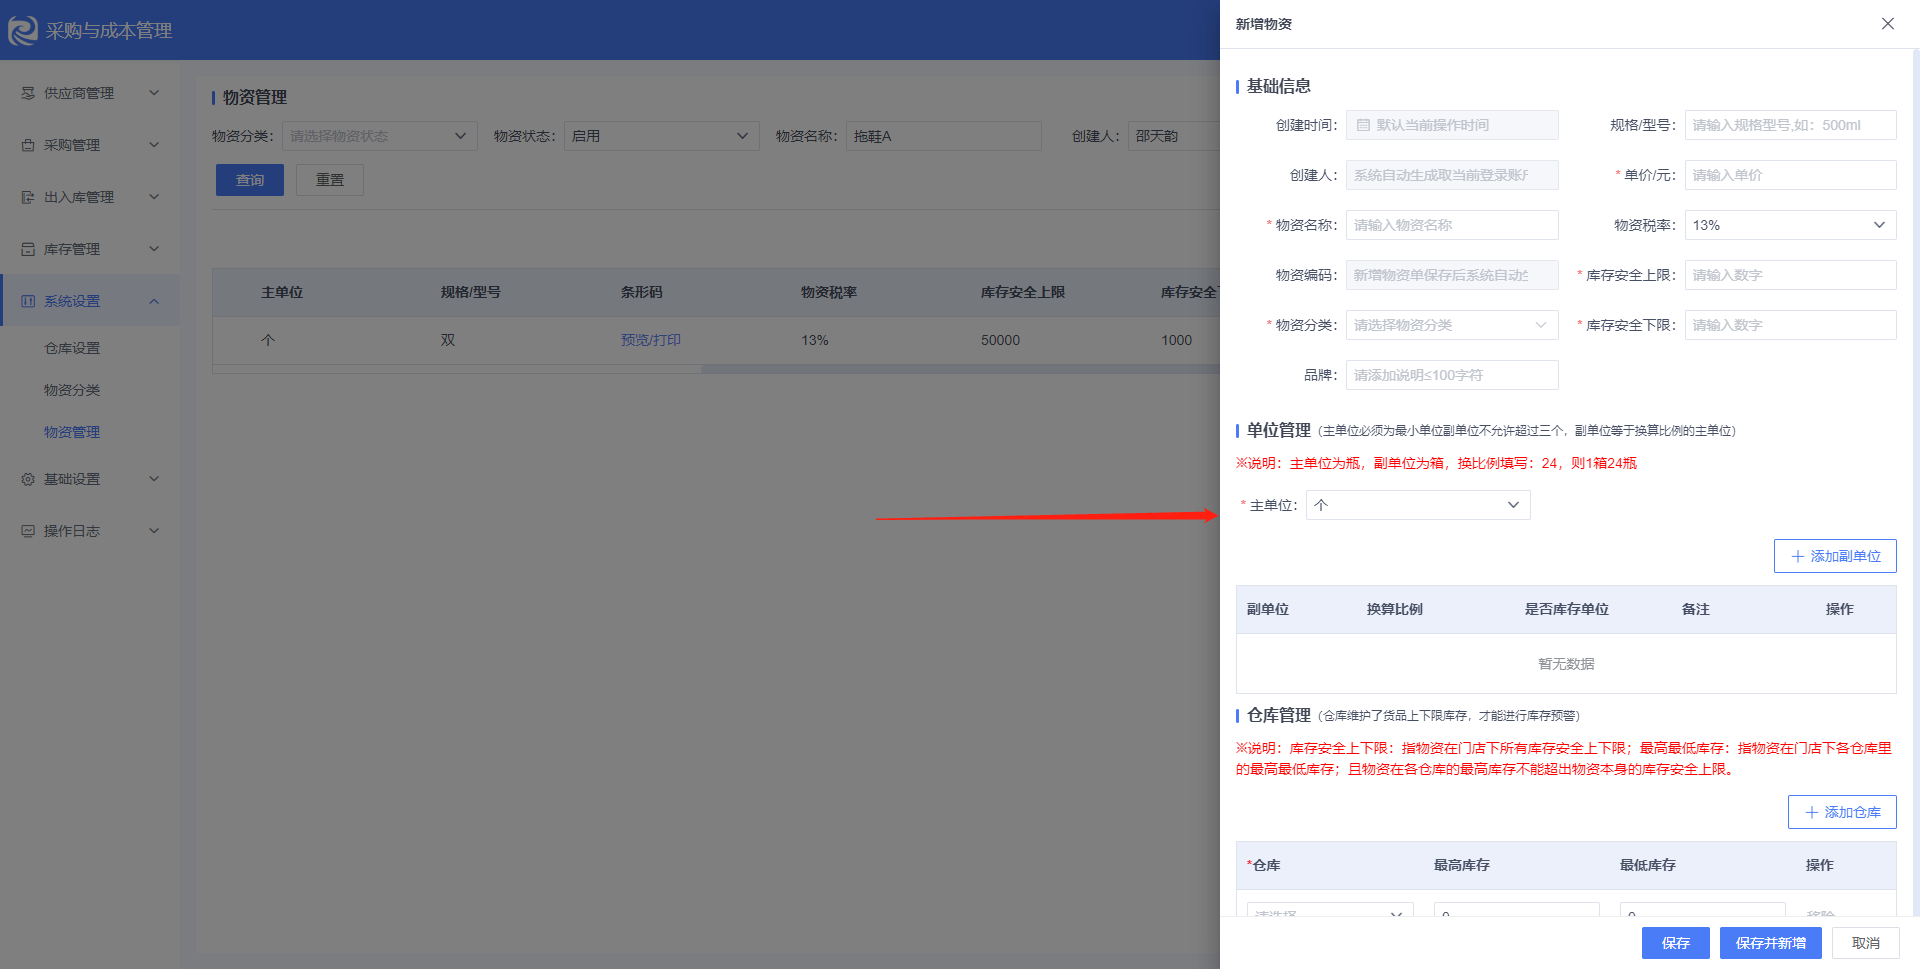1920x969 pixels.
Task: Click the app logo in header
Action: pyautogui.click(x=22, y=30)
